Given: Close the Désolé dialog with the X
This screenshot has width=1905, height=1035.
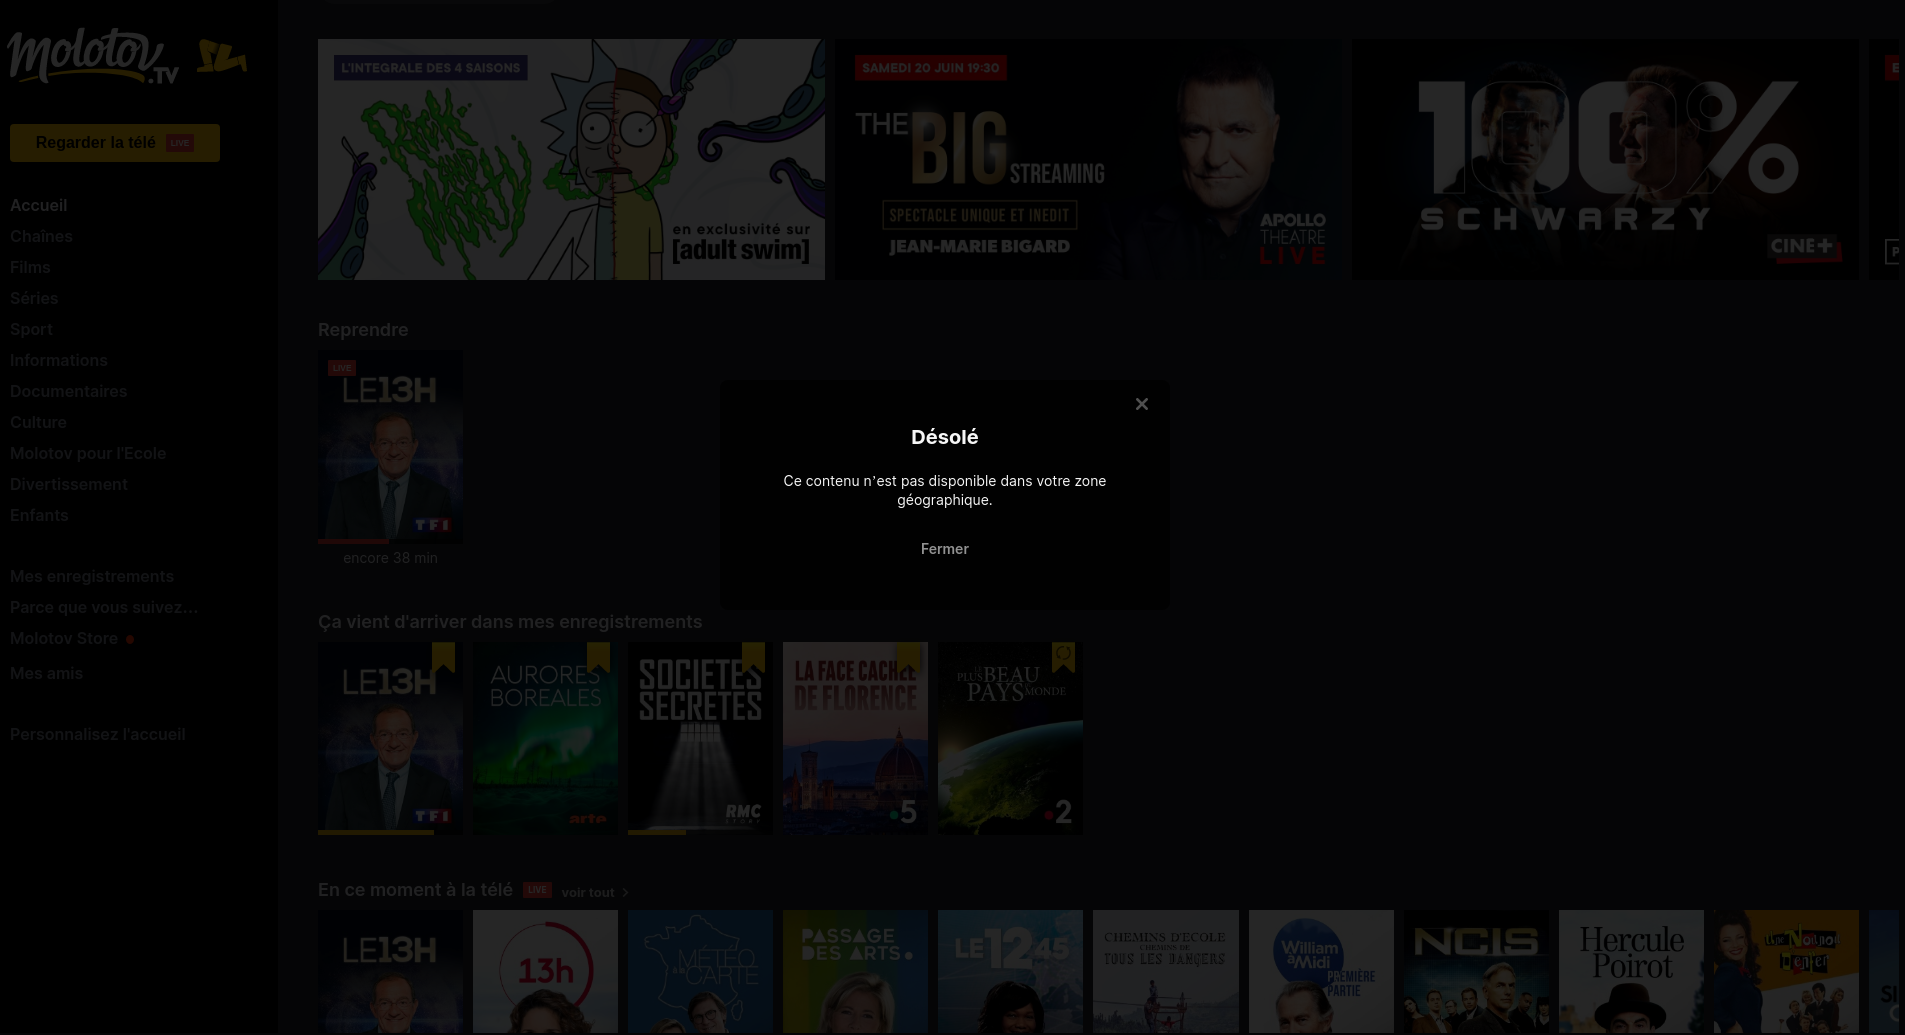Looking at the screenshot, I should pyautogui.click(x=1142, y=404).
